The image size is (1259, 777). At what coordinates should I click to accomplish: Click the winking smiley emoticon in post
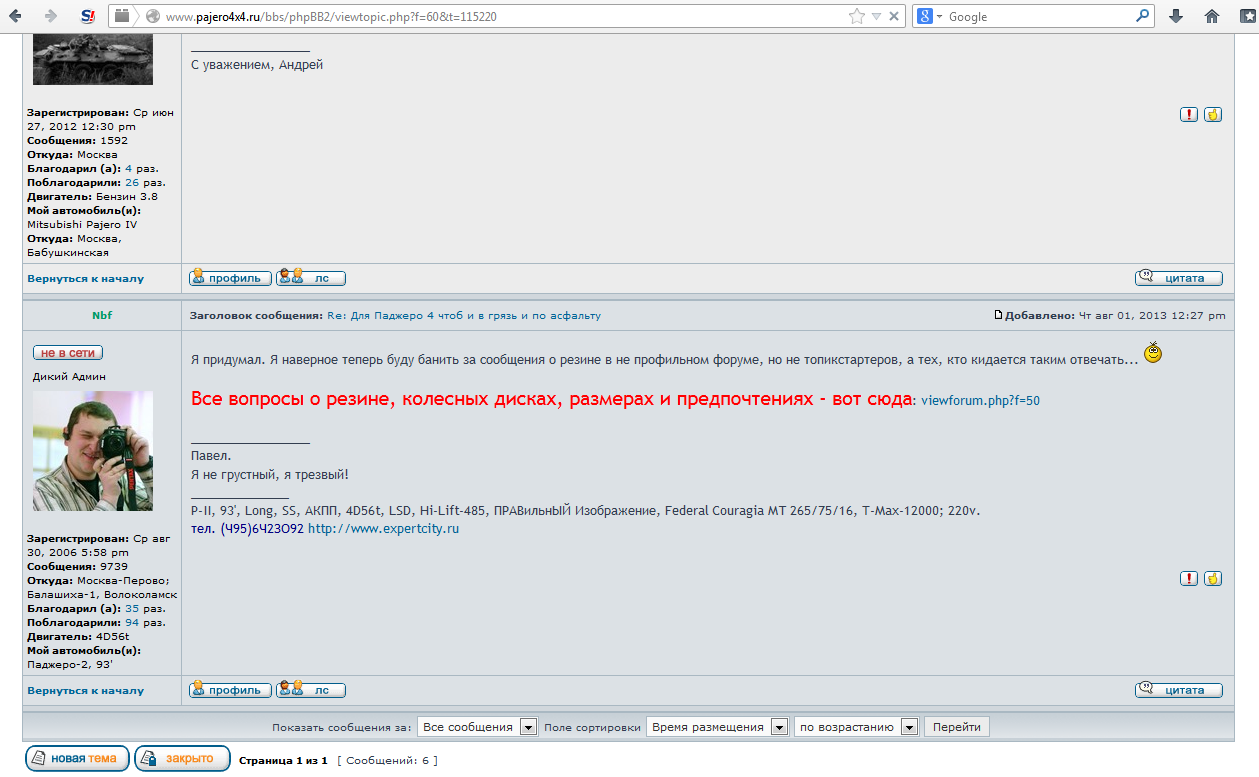point(1153,353)
